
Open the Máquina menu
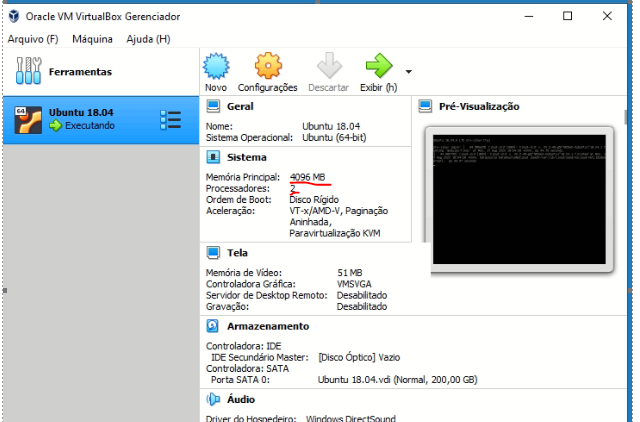[x=93, y=39]
